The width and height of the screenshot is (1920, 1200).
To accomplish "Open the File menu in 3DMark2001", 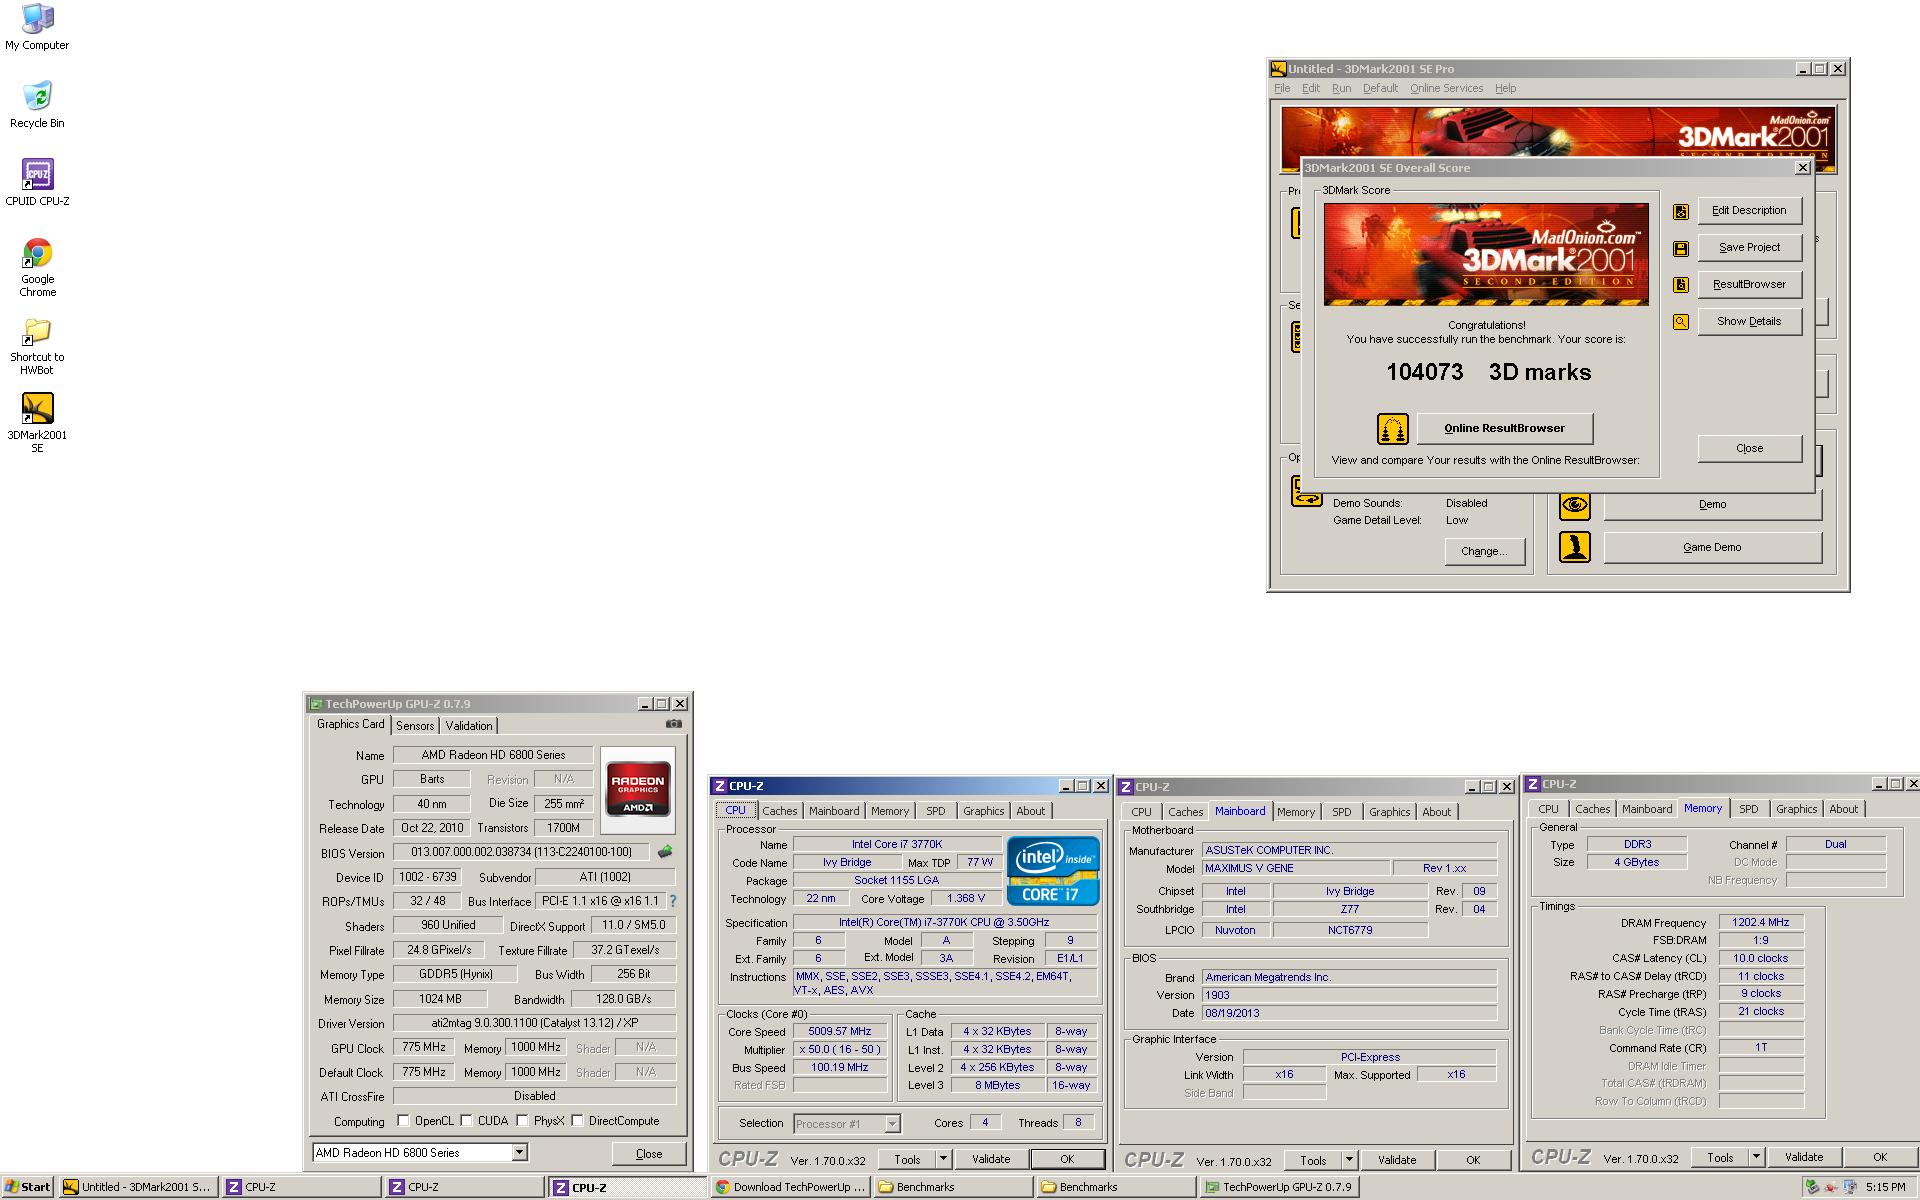I will [x=1282, y=88].
